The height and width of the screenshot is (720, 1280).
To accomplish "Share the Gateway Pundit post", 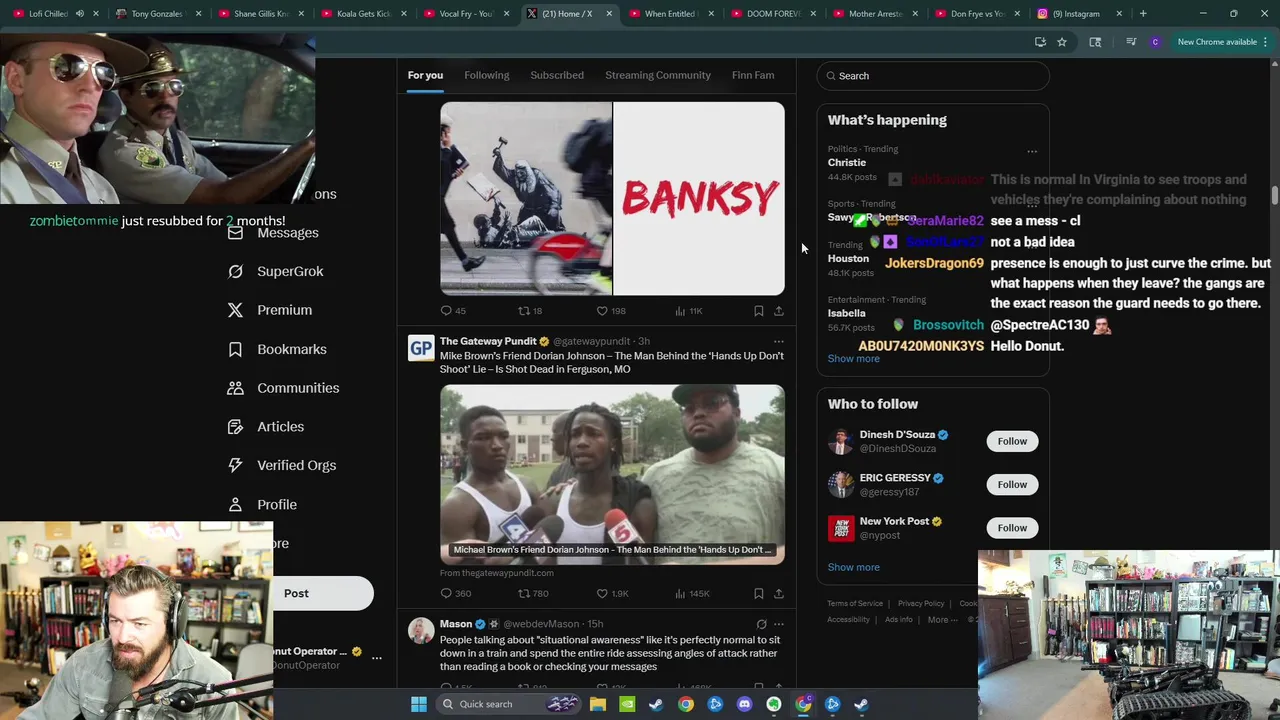I will click(778, 594).
